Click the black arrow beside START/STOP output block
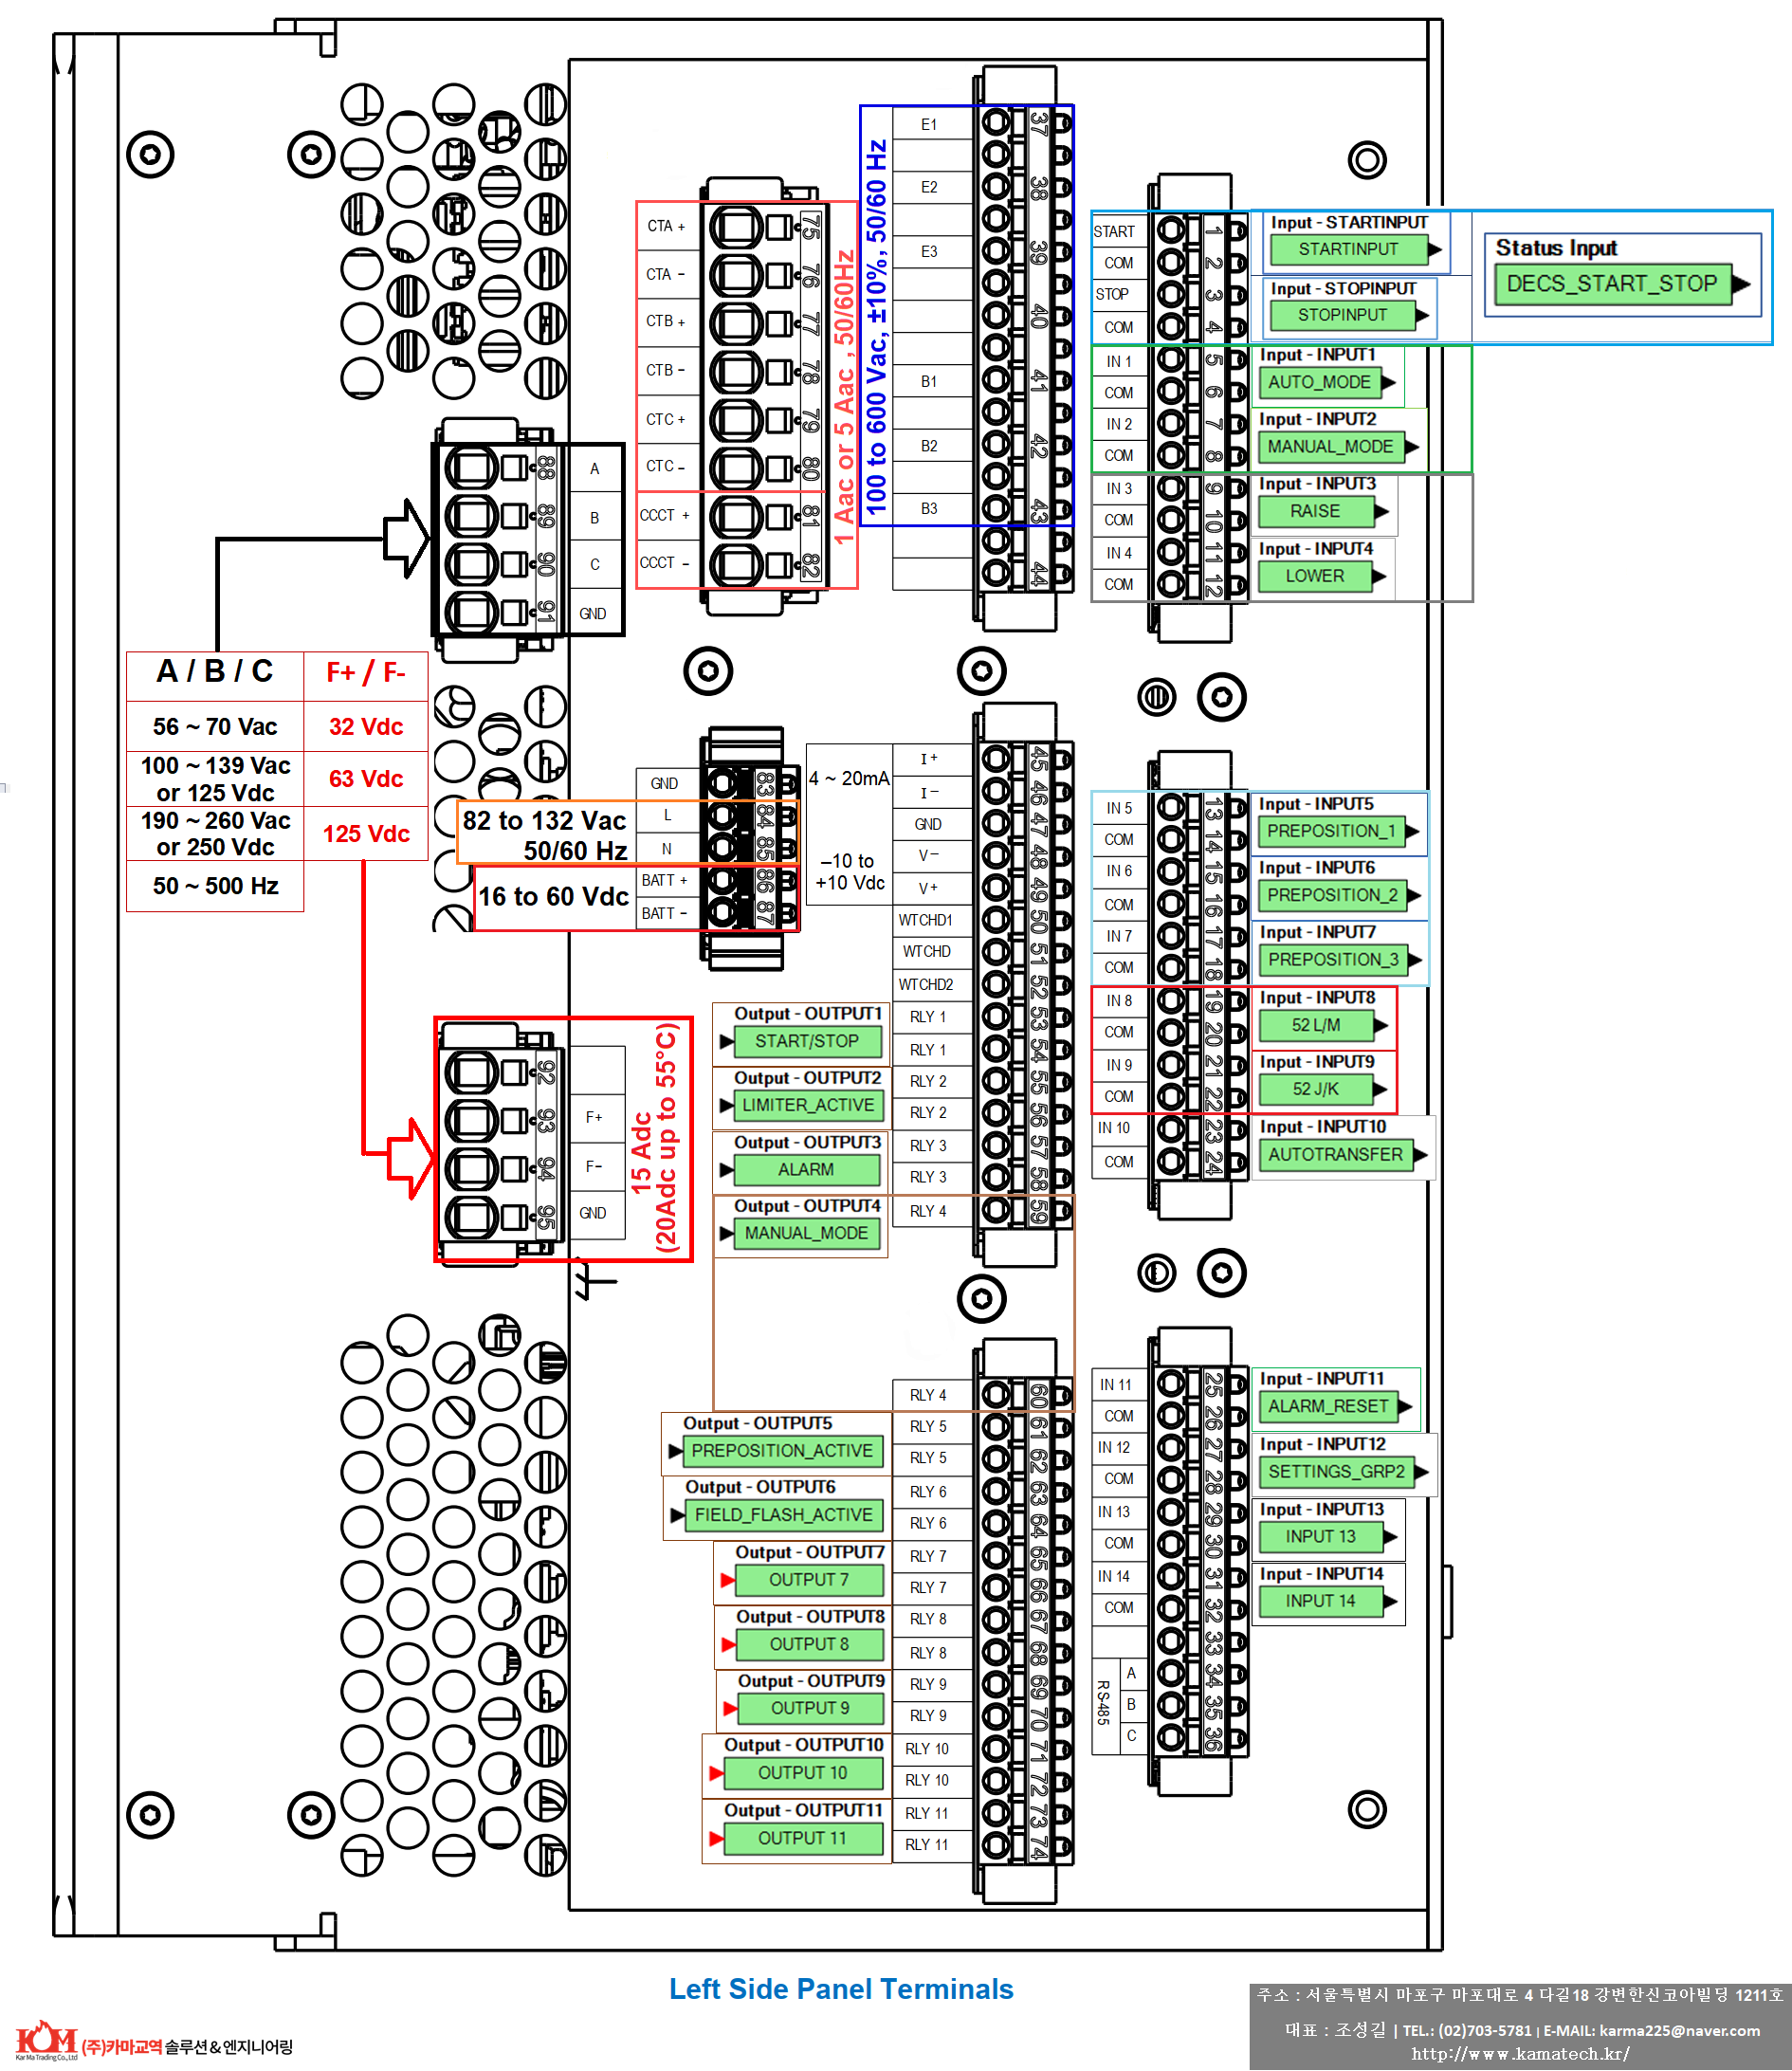The height and width of the screenshot is (2071, 1792). 727,1041
